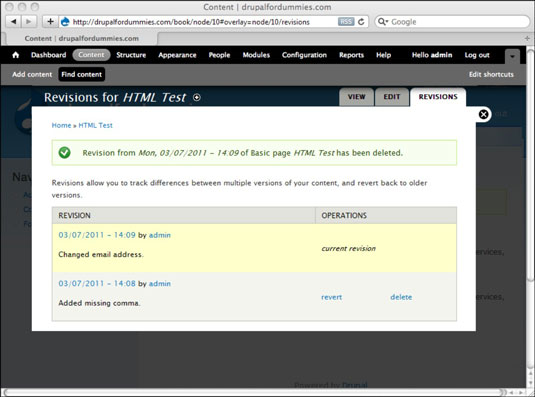Click into the Google search field
535x397 pixels.
pyautogui.click(x=457, y=22)
